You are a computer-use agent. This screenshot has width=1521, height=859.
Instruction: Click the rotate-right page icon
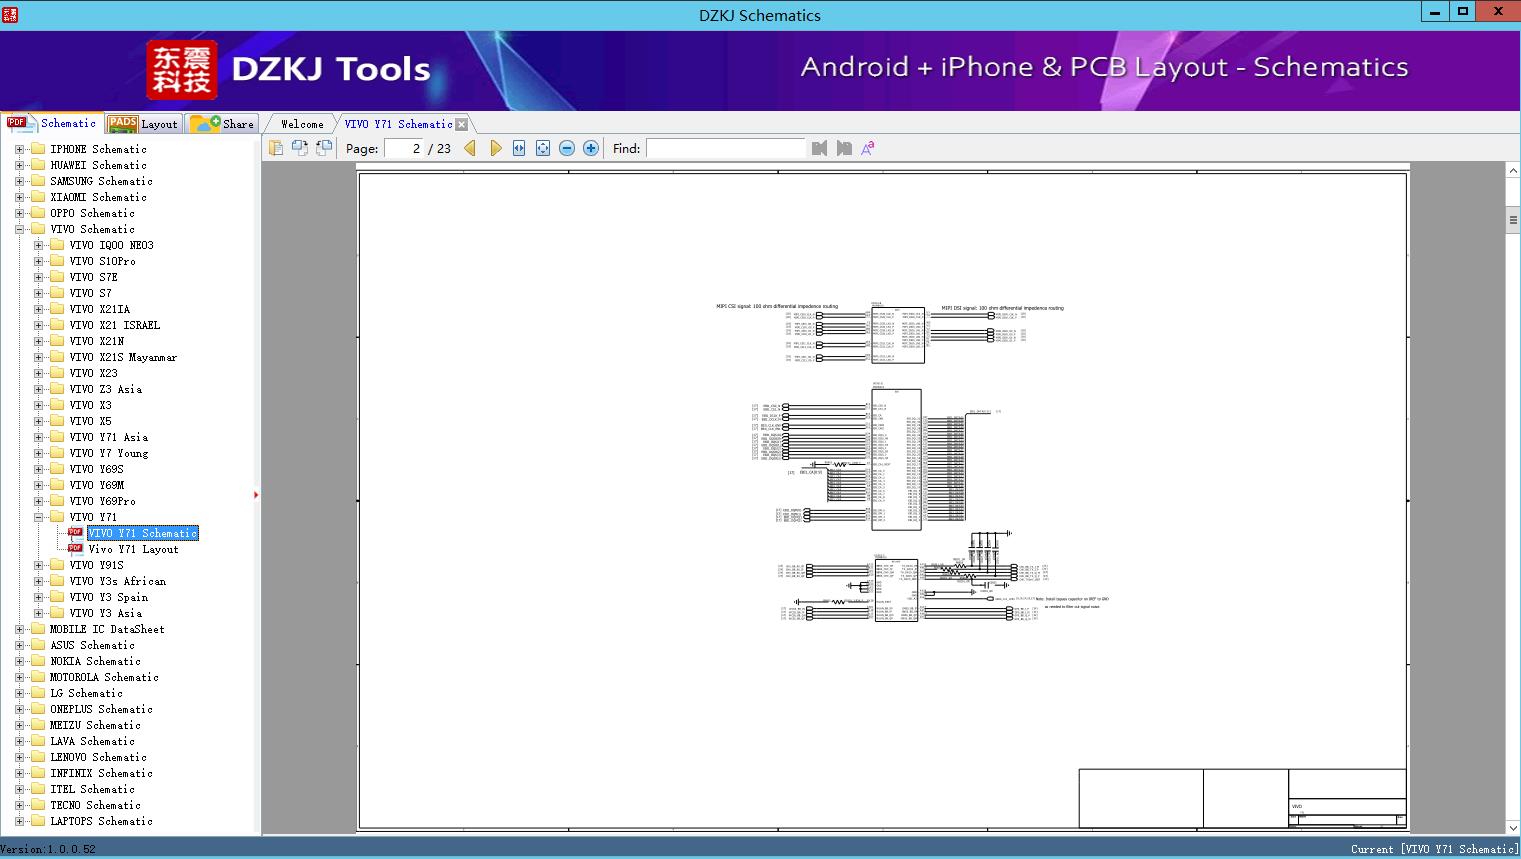point(323,148)
